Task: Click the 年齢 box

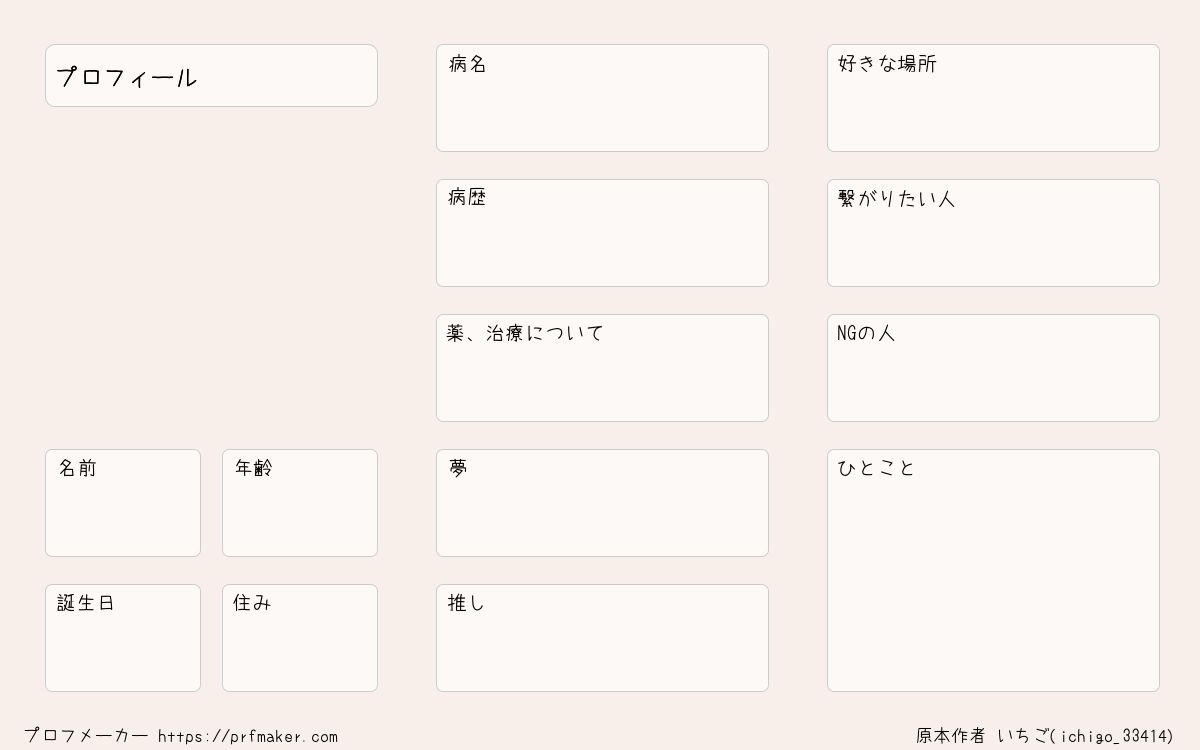Action: point(300,503)
